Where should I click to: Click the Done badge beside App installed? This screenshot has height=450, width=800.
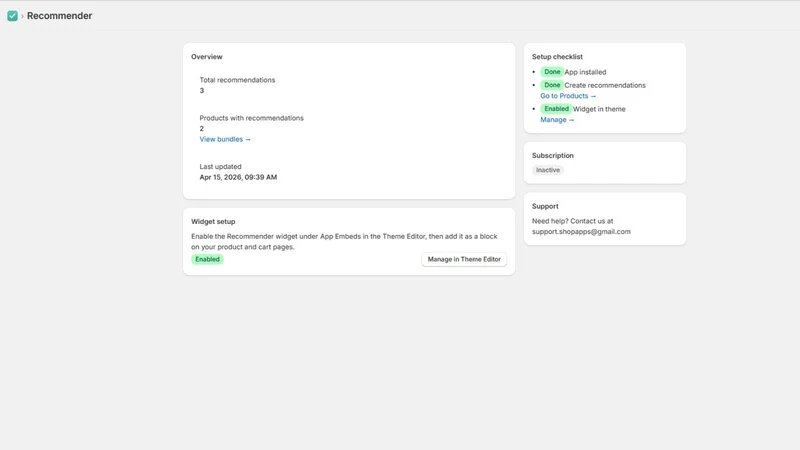pos(552,72)
